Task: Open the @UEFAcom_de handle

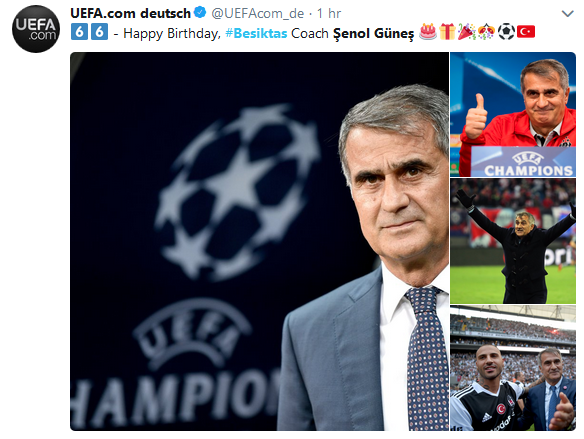Action: point(257,13)
